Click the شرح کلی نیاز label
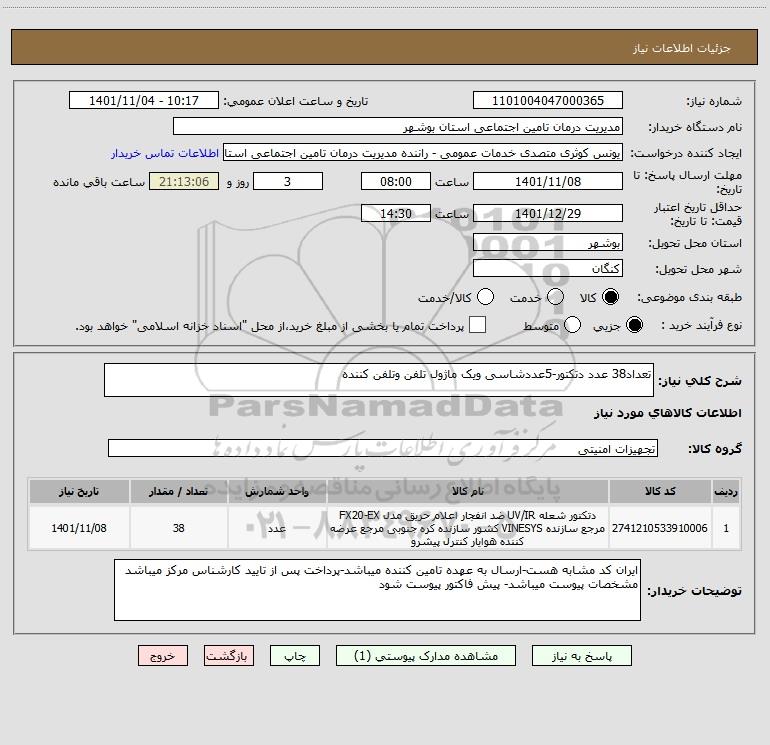 700,381
